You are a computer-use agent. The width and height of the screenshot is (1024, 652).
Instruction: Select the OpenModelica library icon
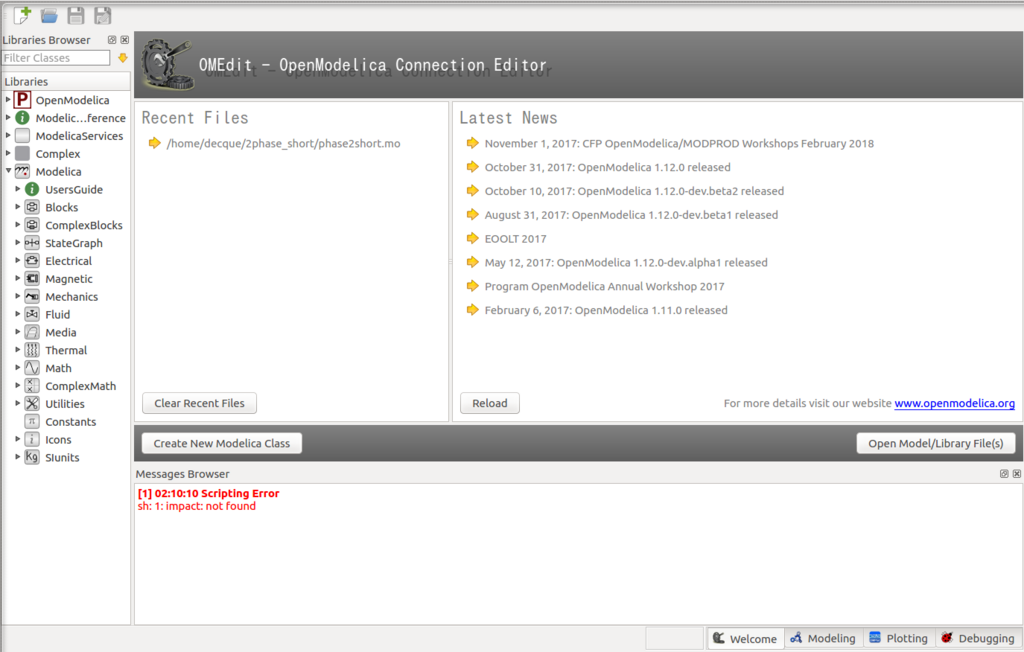22,100
